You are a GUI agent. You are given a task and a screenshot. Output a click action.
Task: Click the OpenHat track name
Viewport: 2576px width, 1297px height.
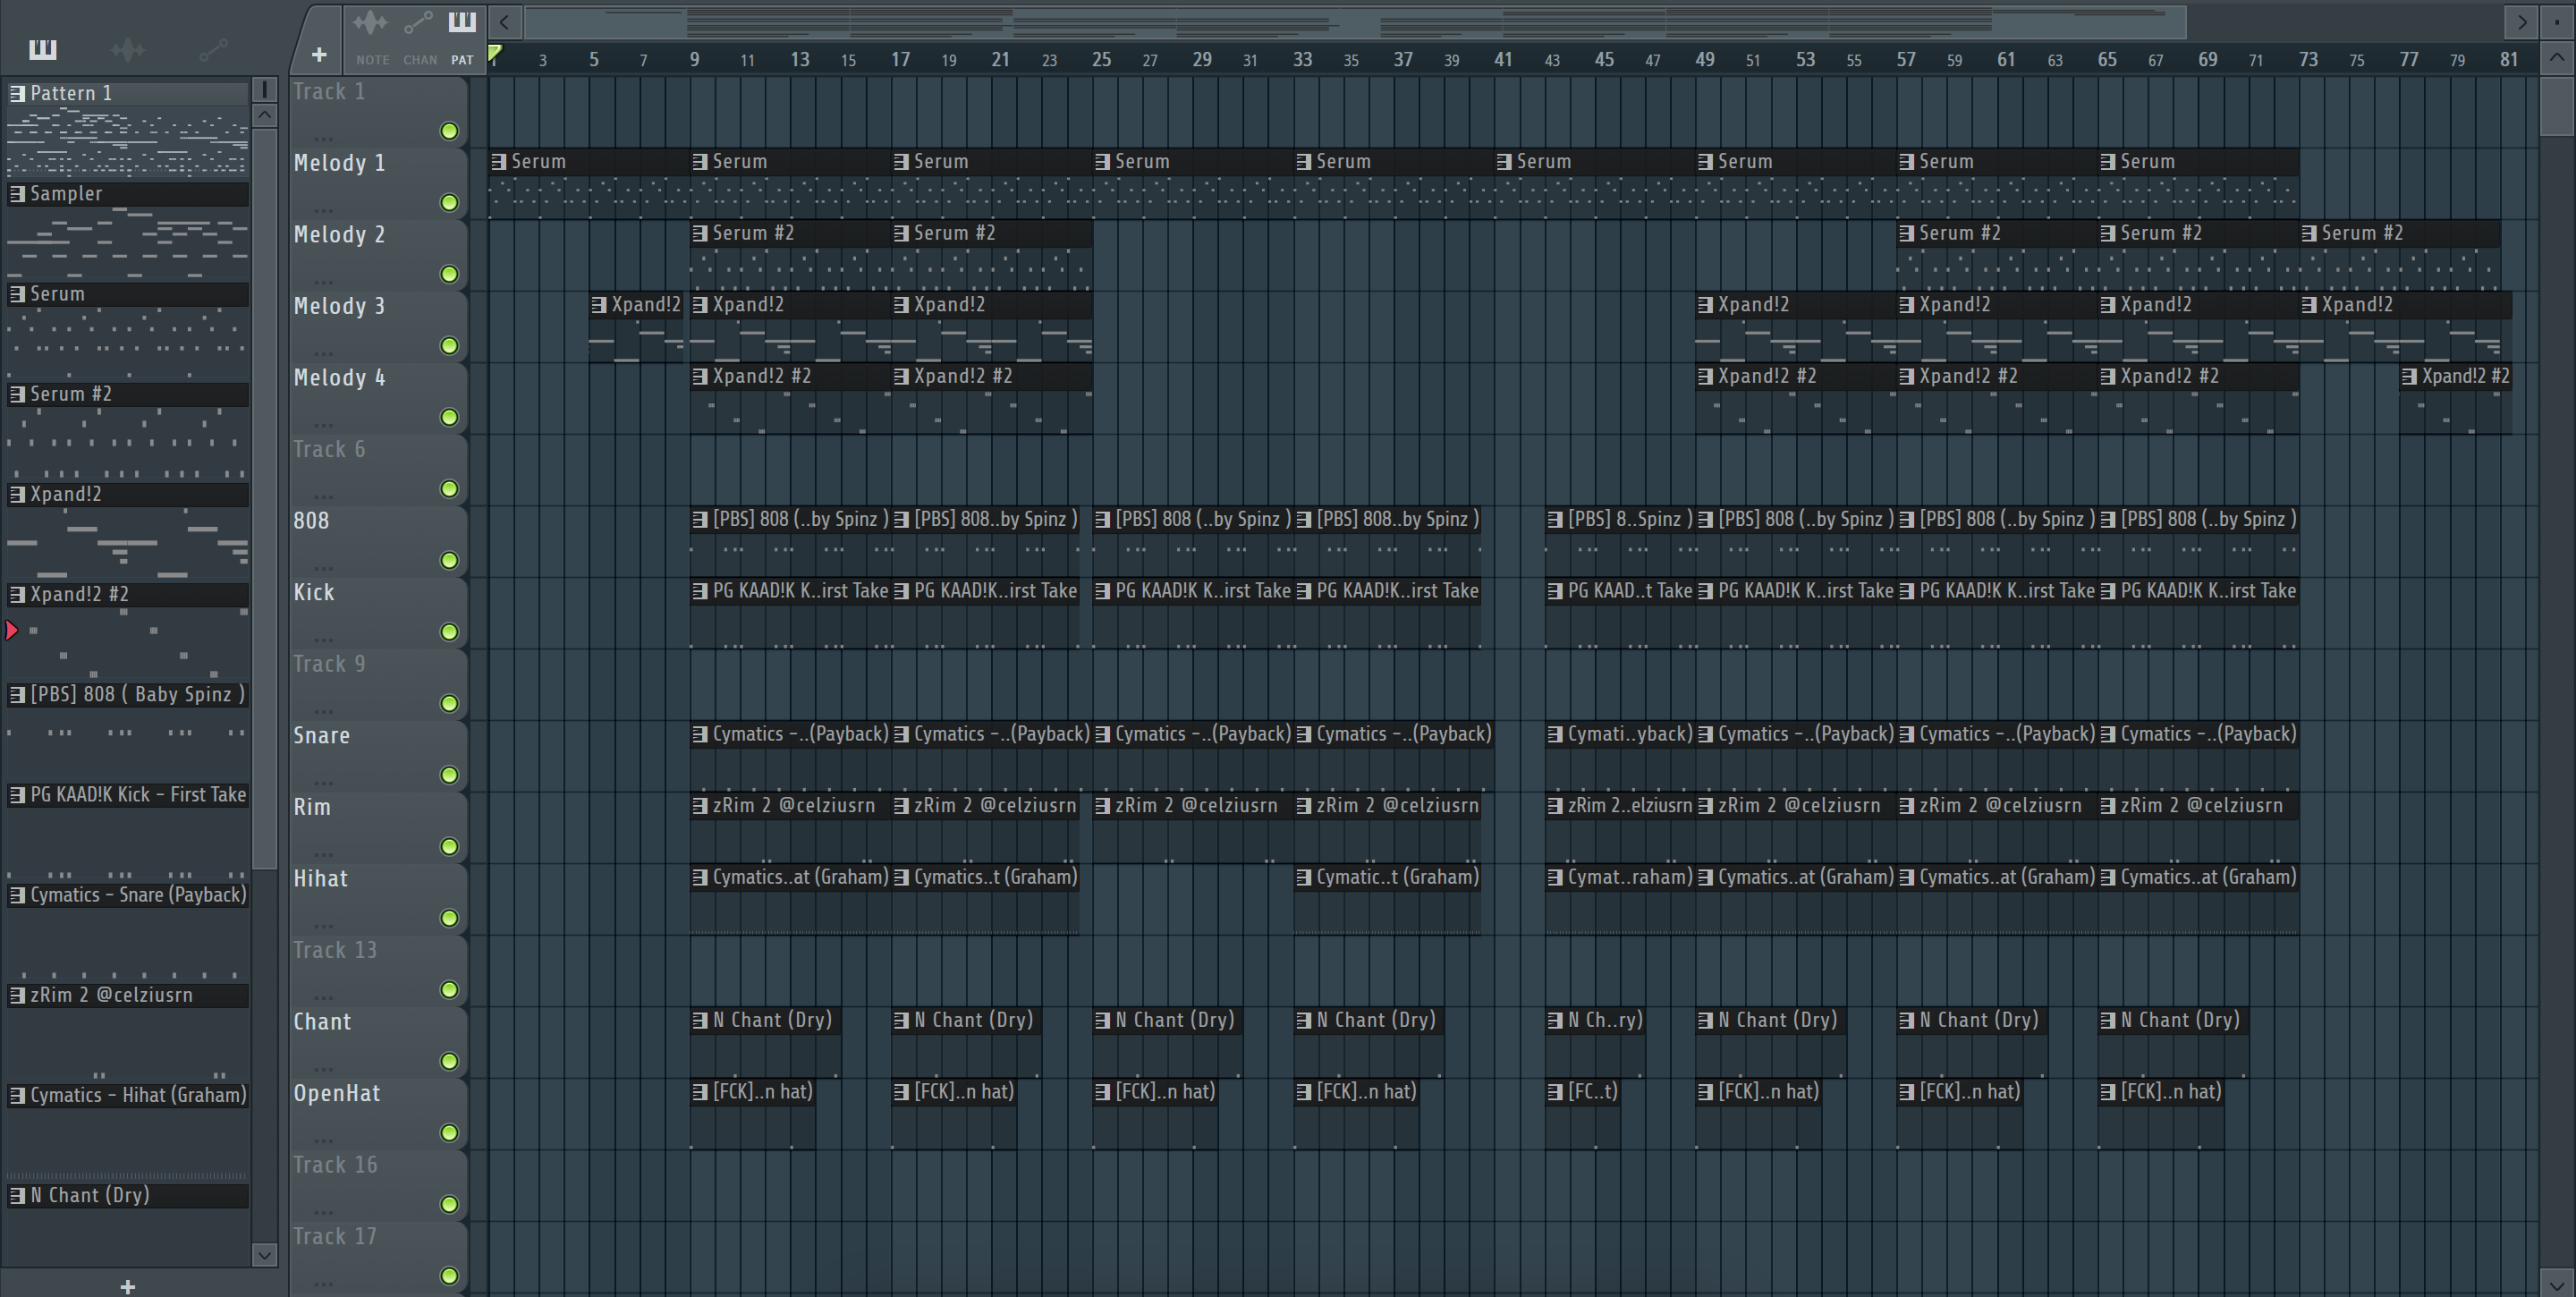[x=336, y=1093]
